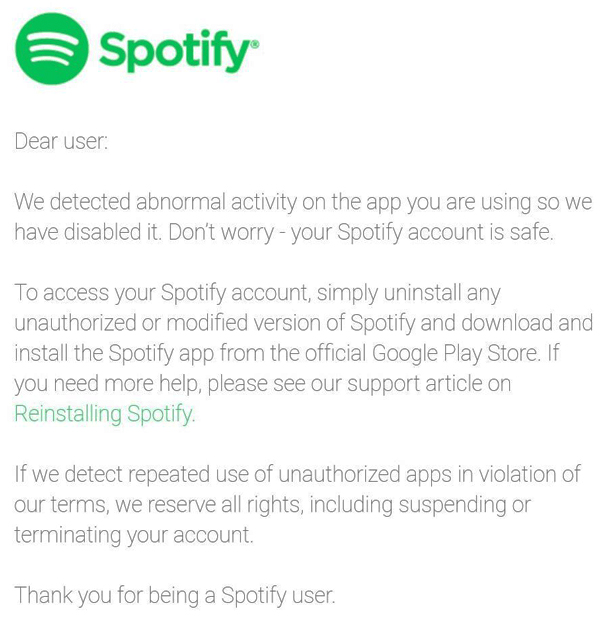This screenshot has height=619, width=600.
Task: Click the Spotify wordmark text in header
Action: [x=174, y=51]
